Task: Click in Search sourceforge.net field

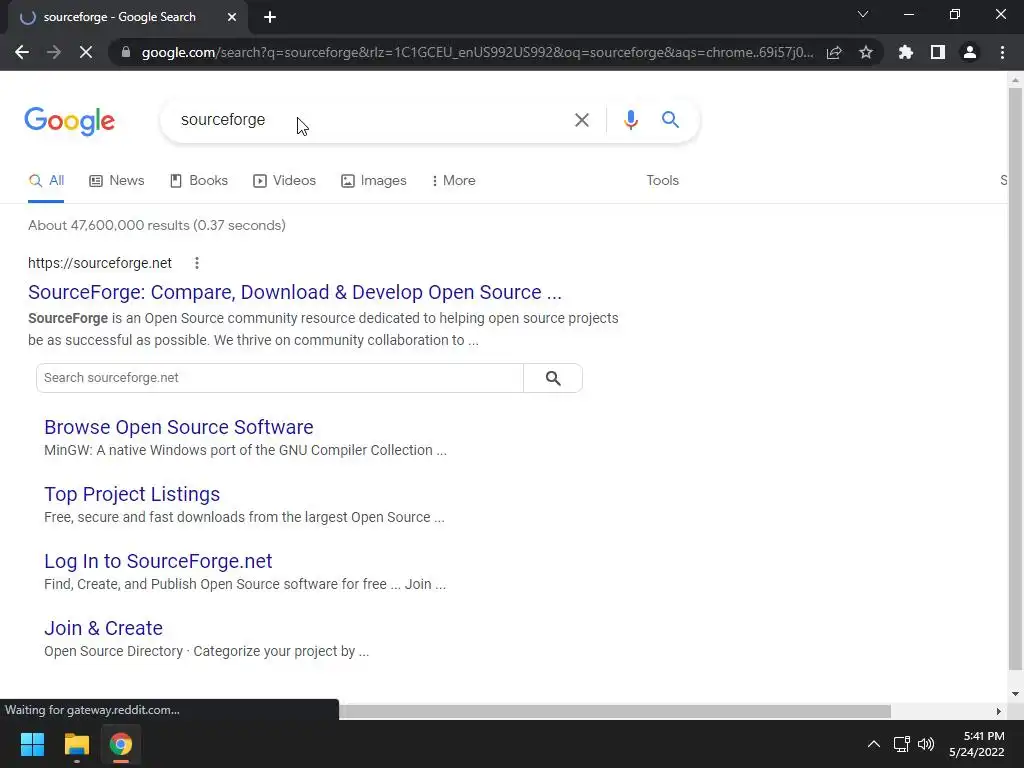Action: (280, 378)
